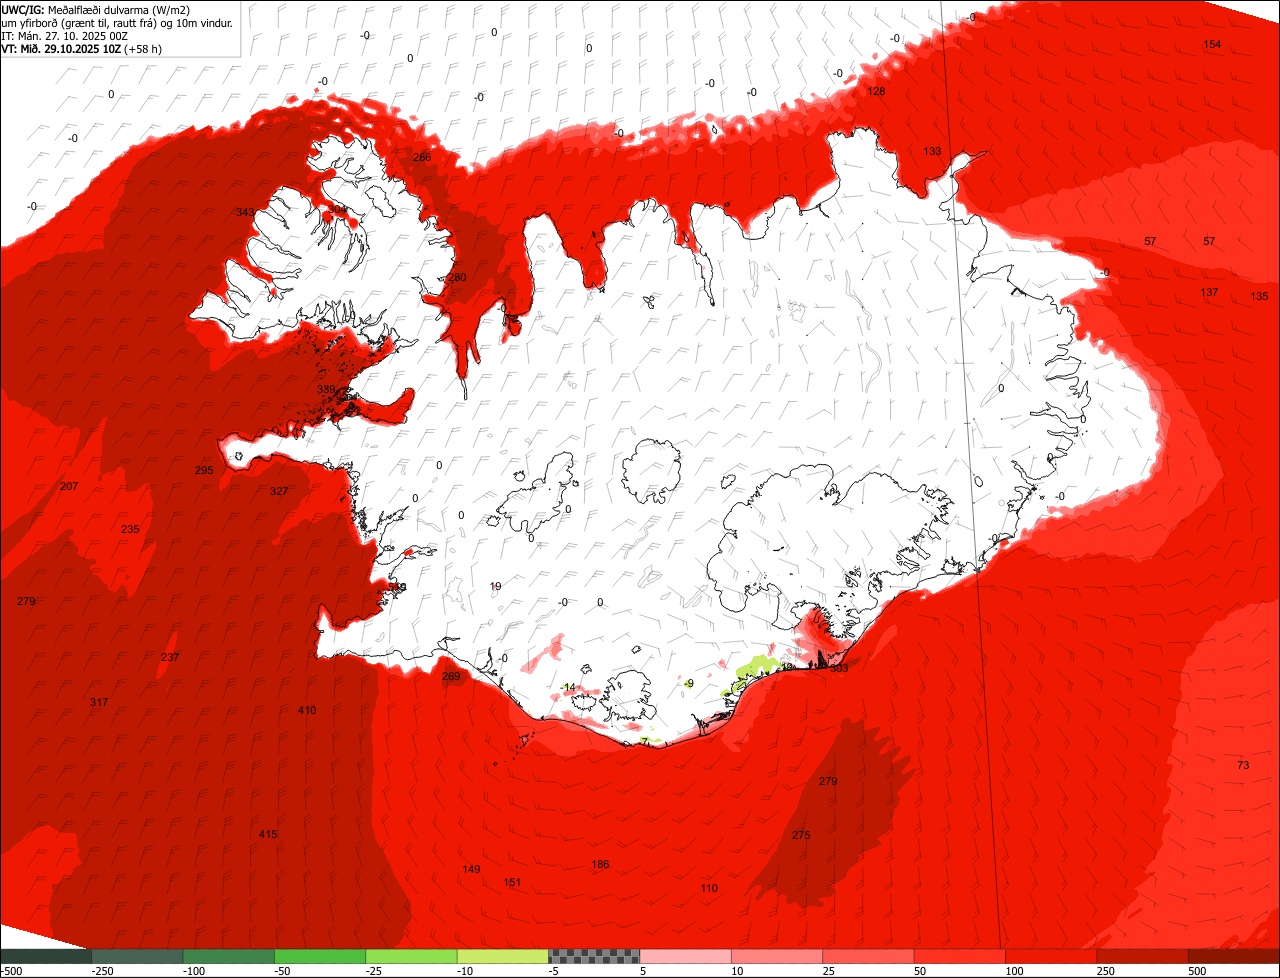This screenshot has height=978, width=1280.
Task: Click the bright green legend swatch from -50 to -25
Action: point(320,956)
